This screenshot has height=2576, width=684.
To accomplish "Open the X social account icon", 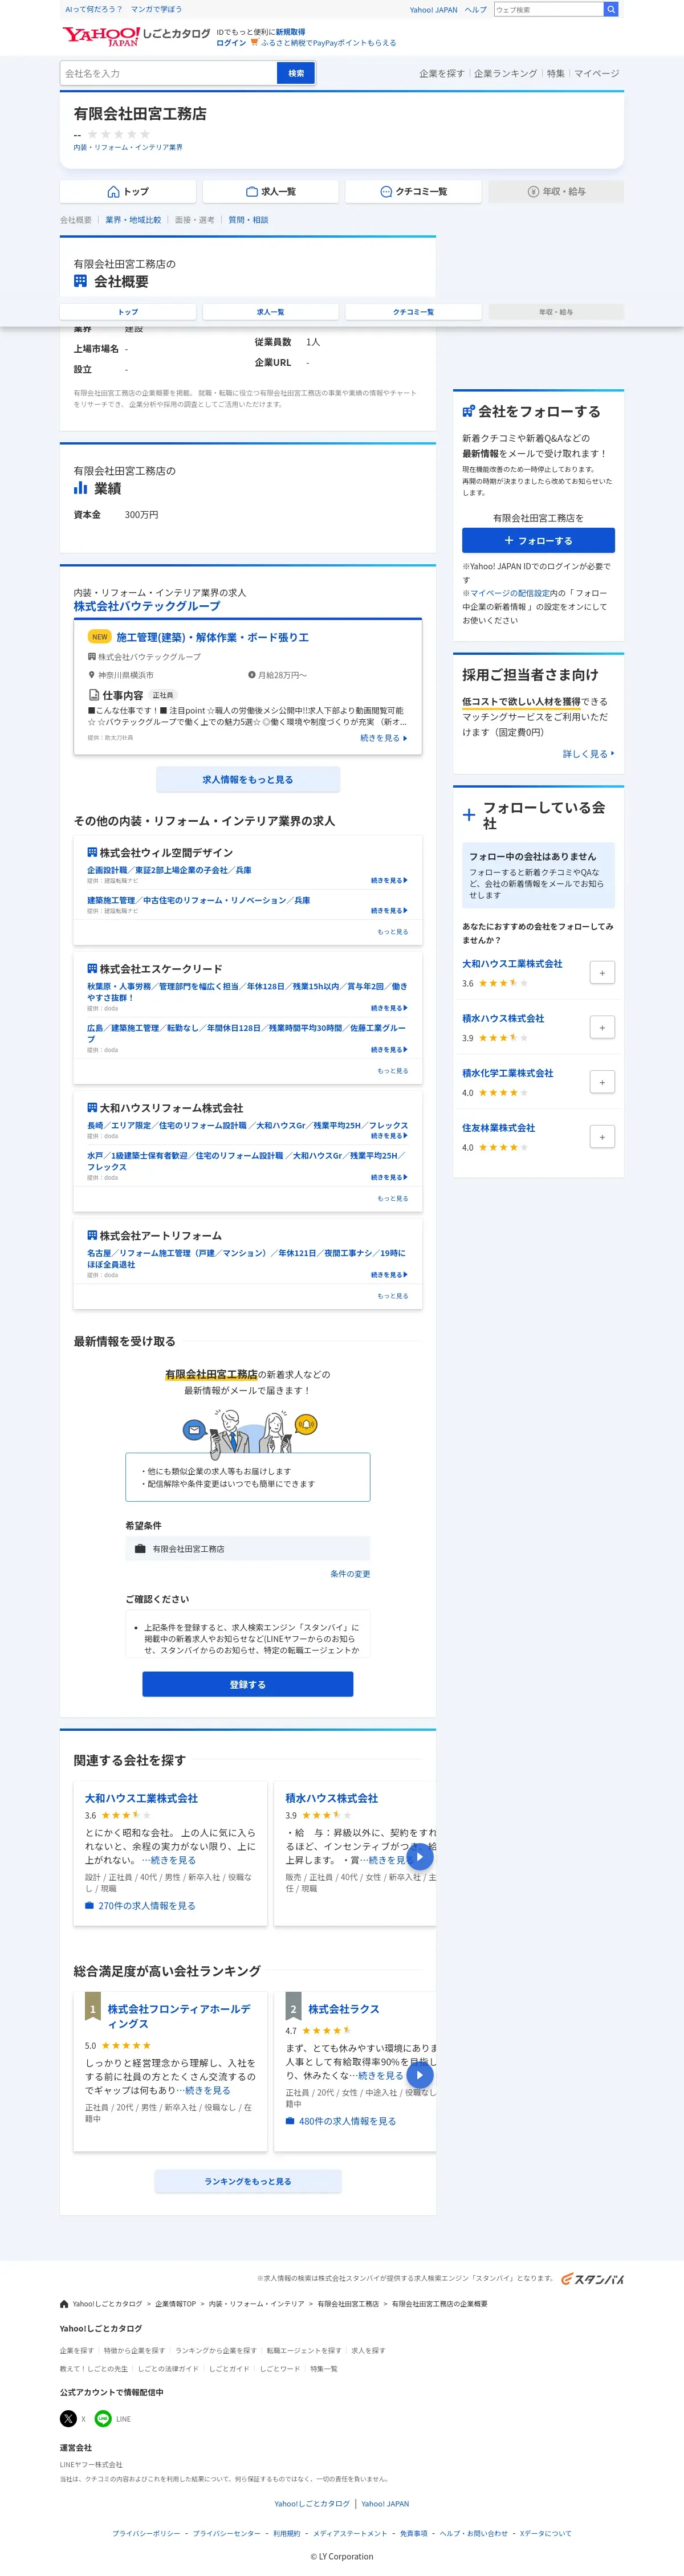I will [x=68, y=2419].
